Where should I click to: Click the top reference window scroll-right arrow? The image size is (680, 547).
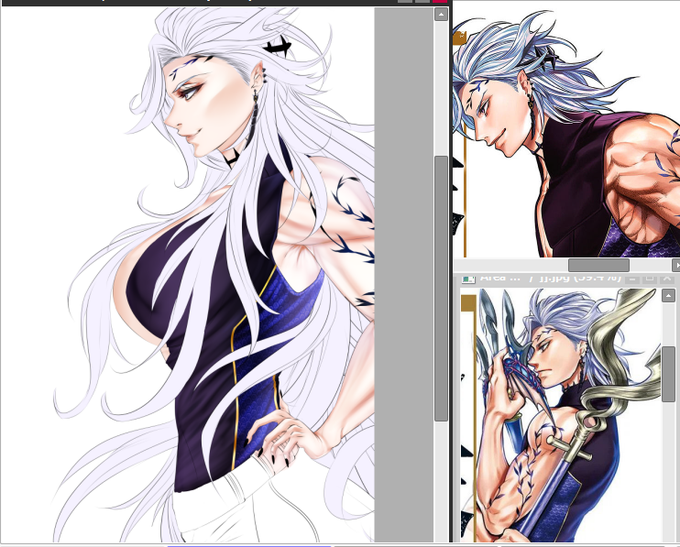pyautogui.click(x=676, y=265)
